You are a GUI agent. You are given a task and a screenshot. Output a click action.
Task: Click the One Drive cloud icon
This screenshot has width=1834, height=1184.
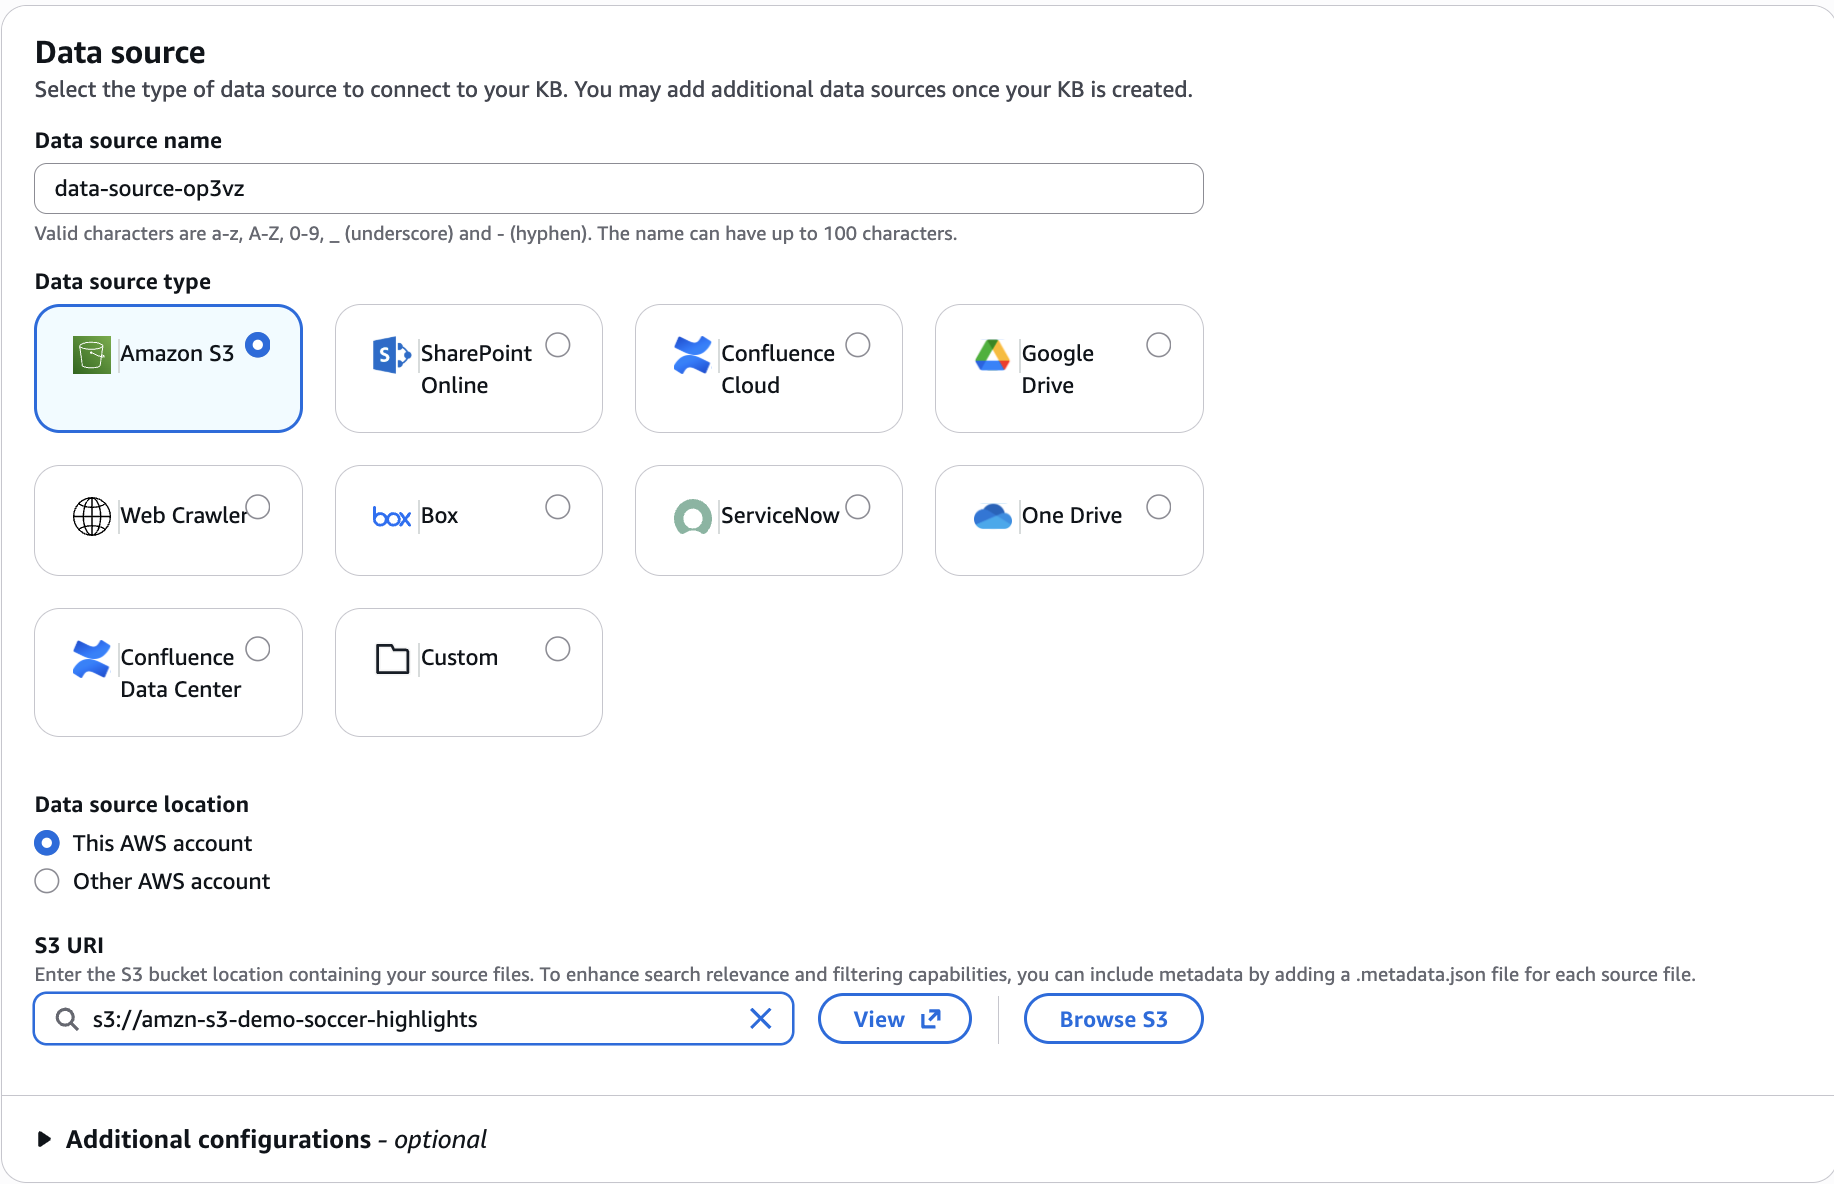click(x=993, y=516)
